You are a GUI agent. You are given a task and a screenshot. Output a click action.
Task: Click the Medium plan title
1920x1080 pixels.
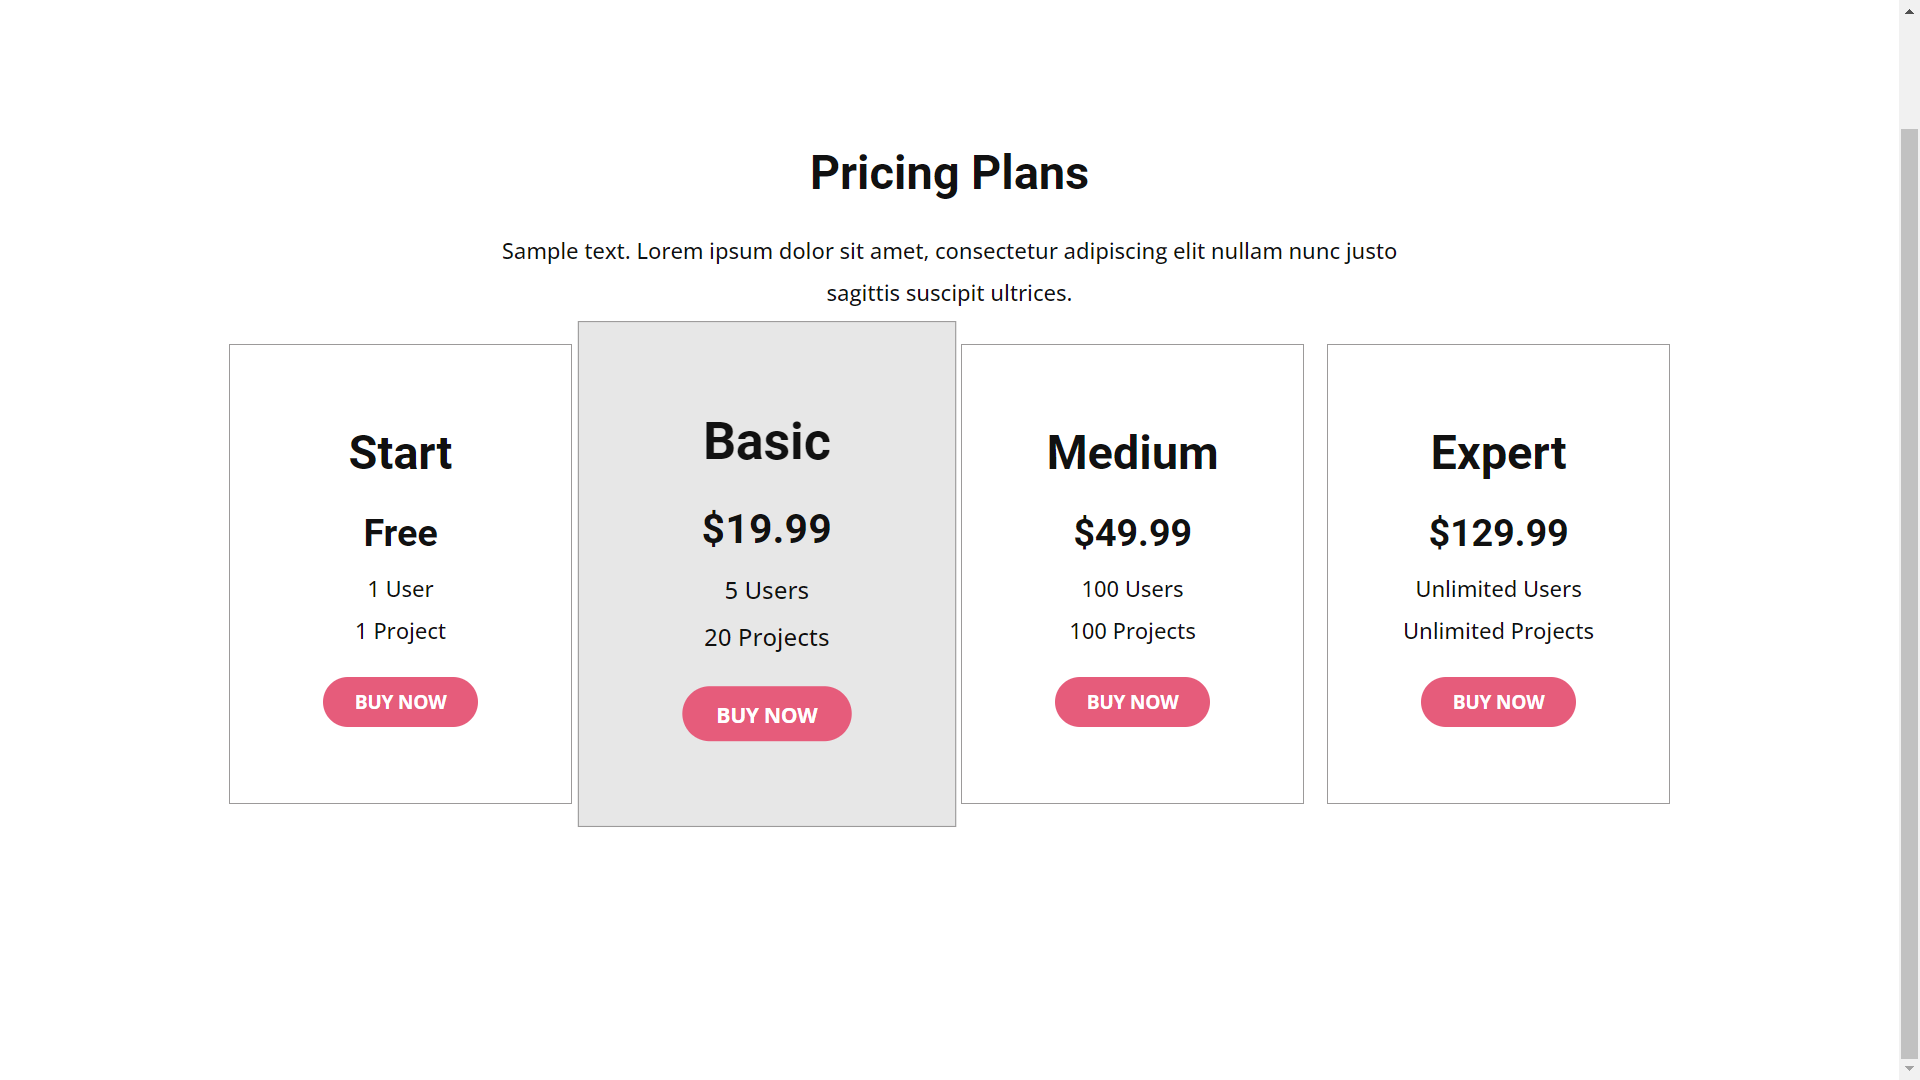pos(1132,453)
